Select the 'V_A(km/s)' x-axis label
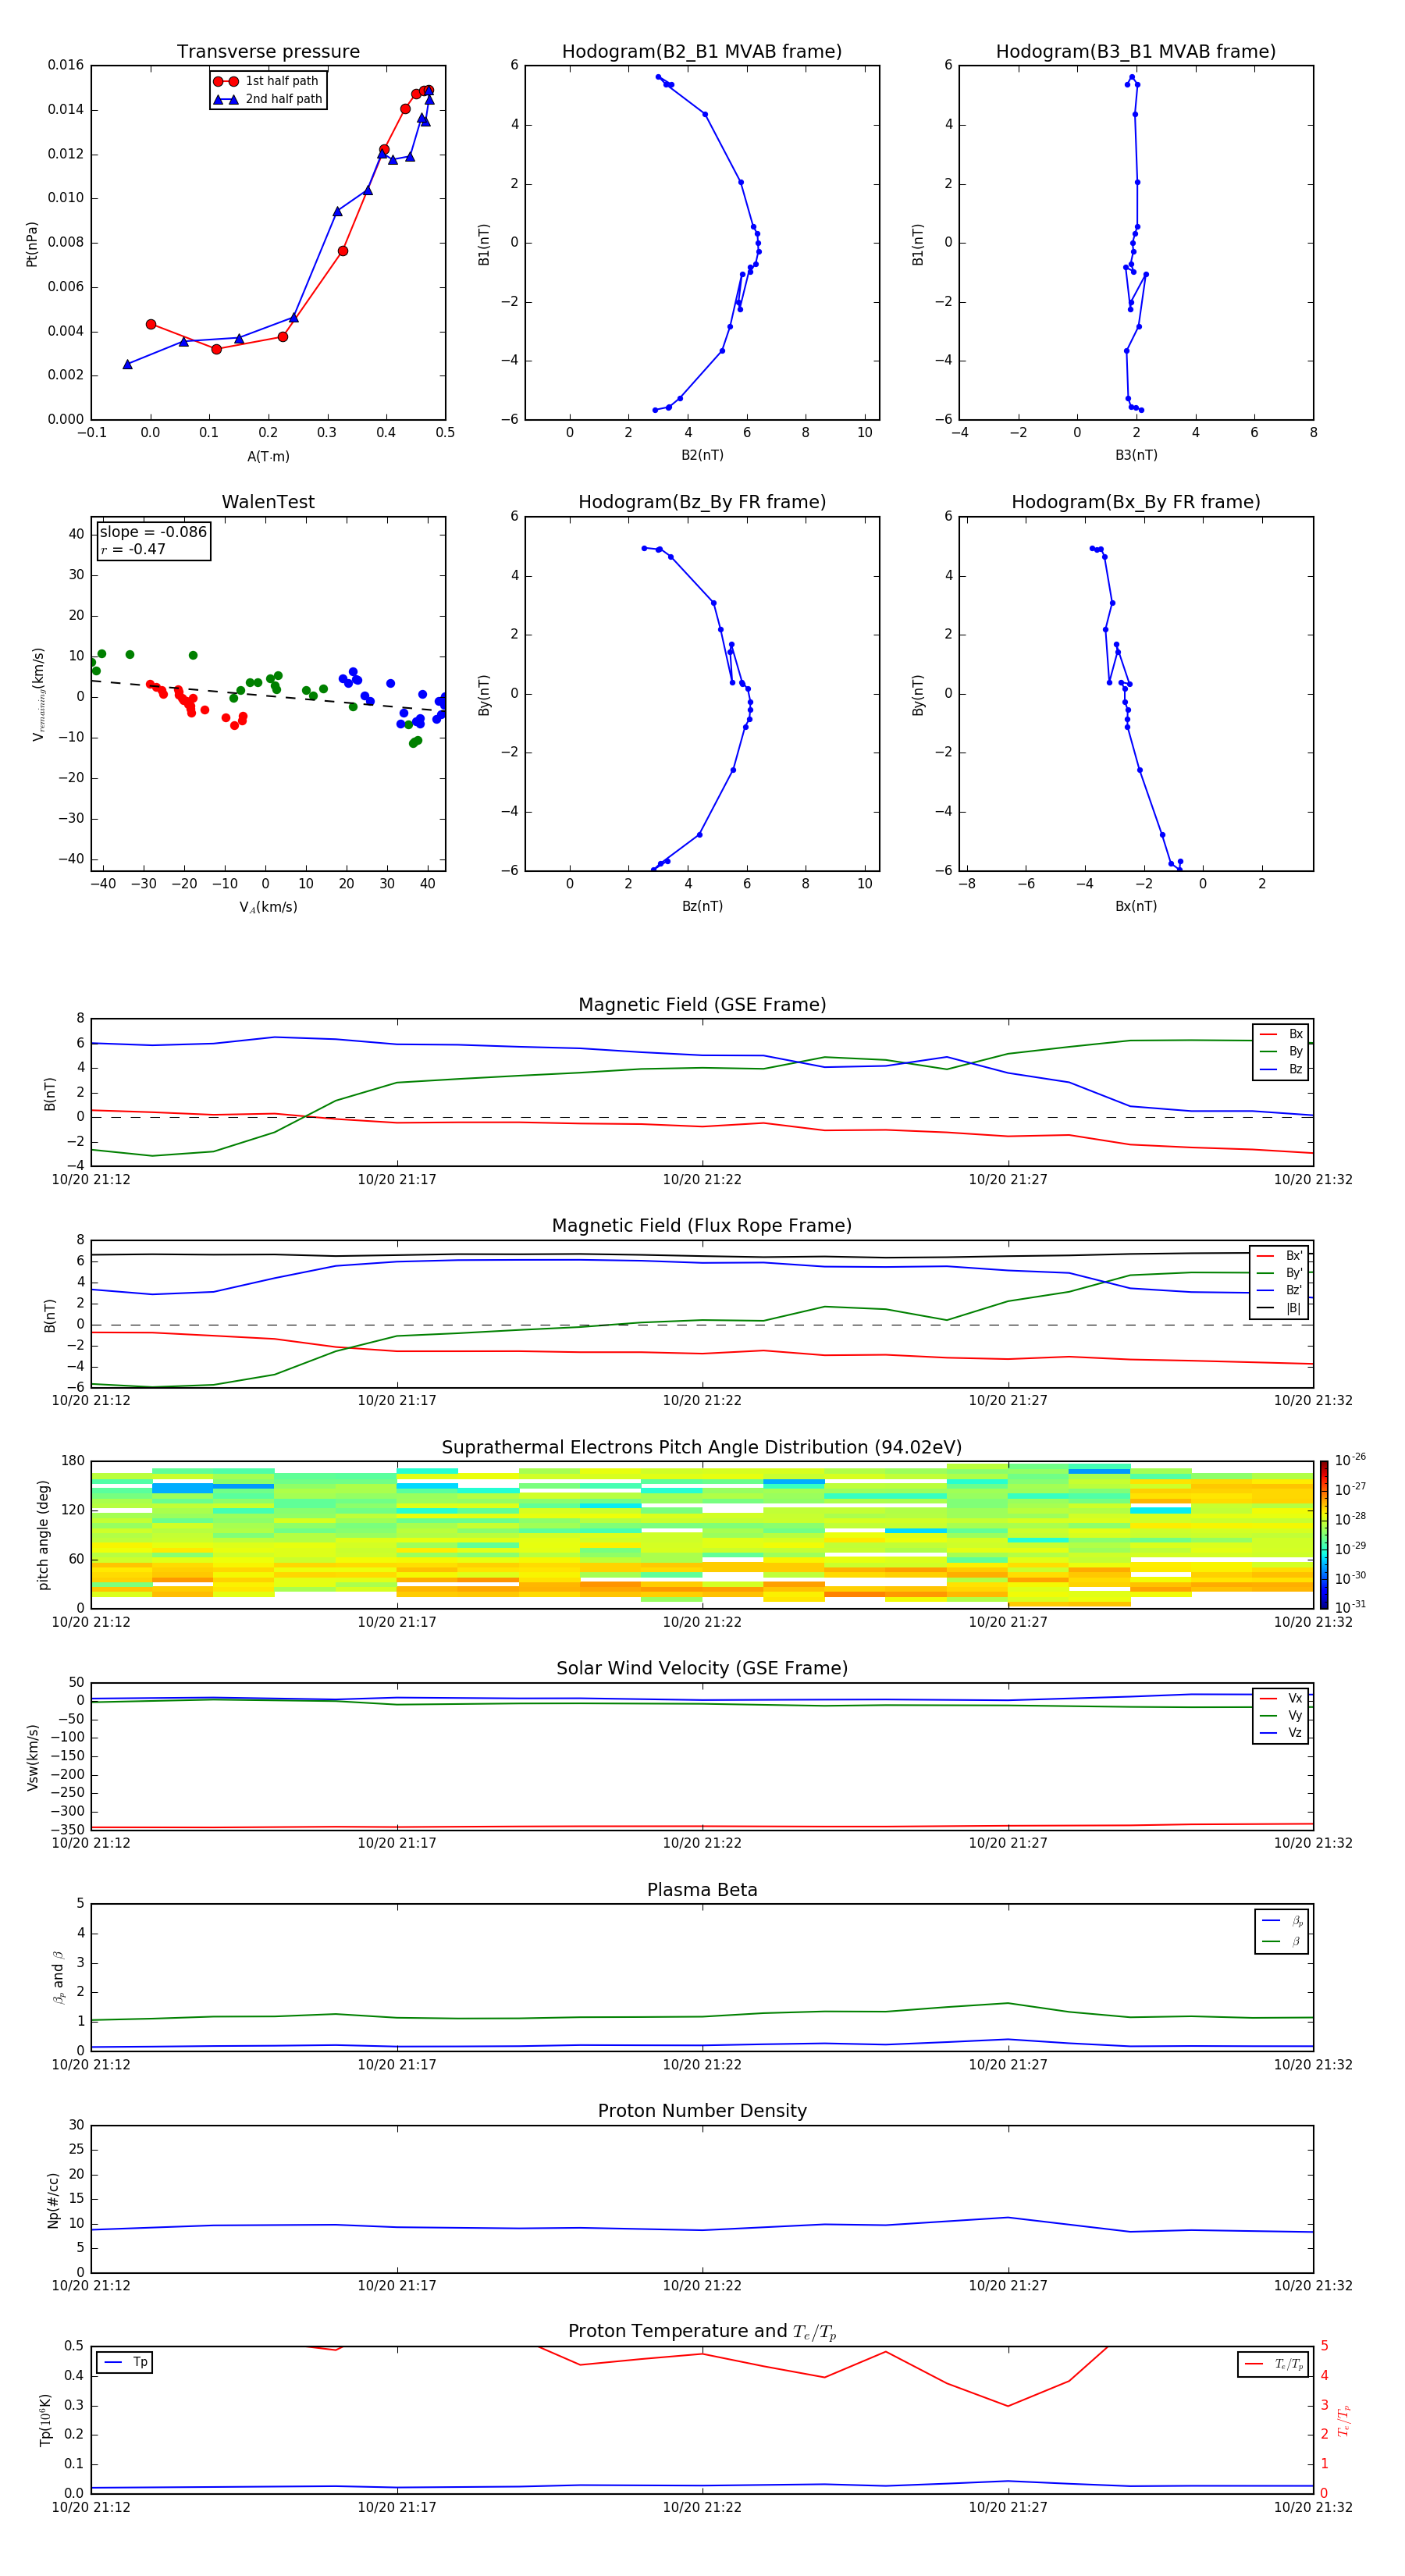The image size is (1405, 2576). coord(268,907)
